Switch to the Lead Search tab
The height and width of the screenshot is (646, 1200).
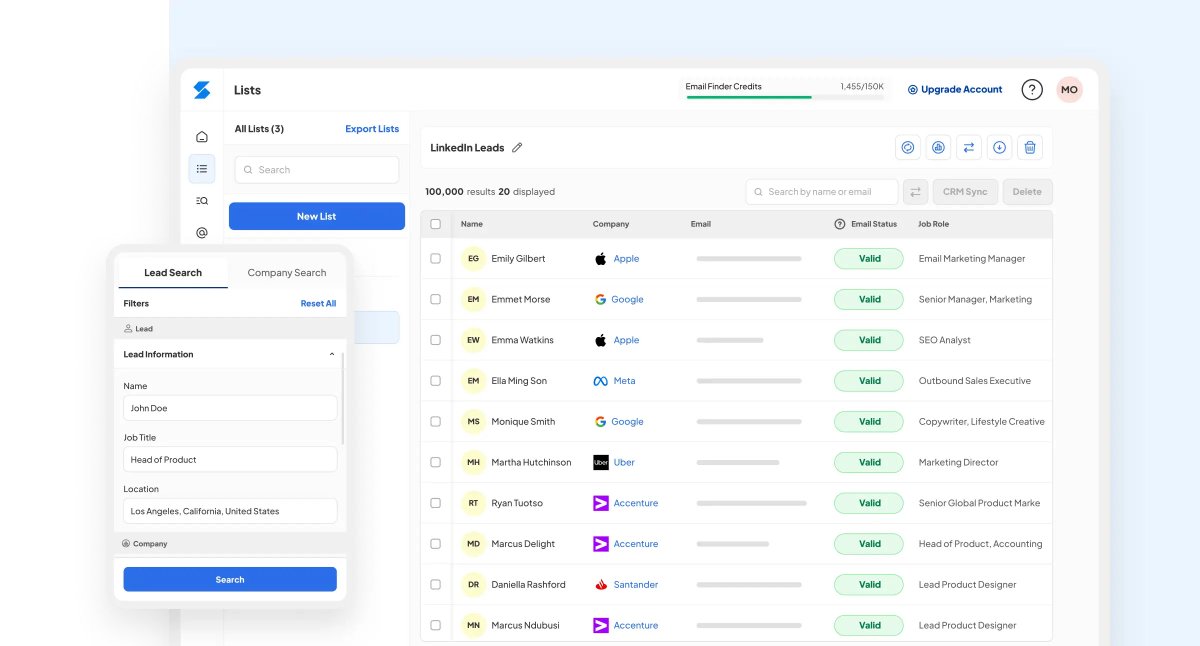173,272
